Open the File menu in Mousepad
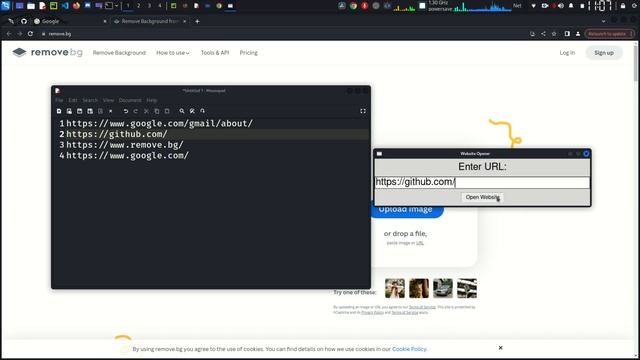The image size is (640, 360). point(59,100)
